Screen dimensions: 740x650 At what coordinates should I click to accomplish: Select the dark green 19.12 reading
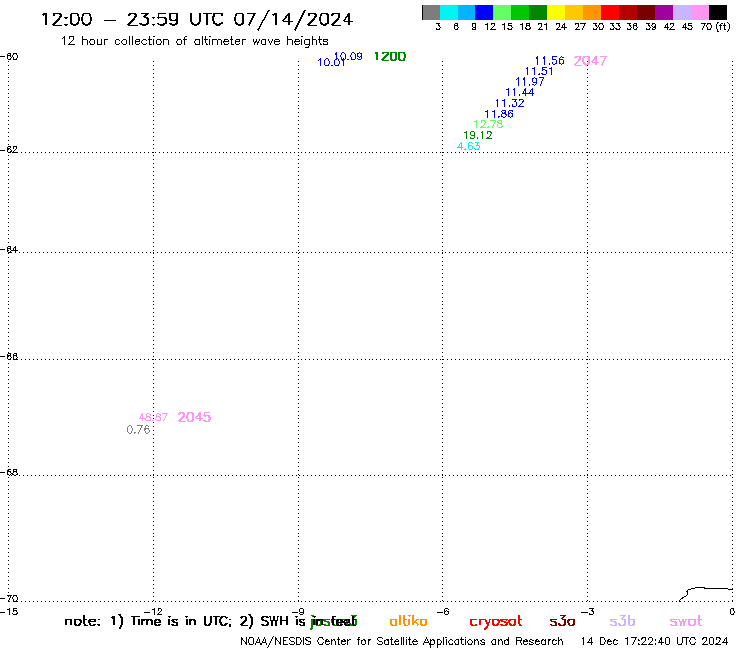point(478,135)
